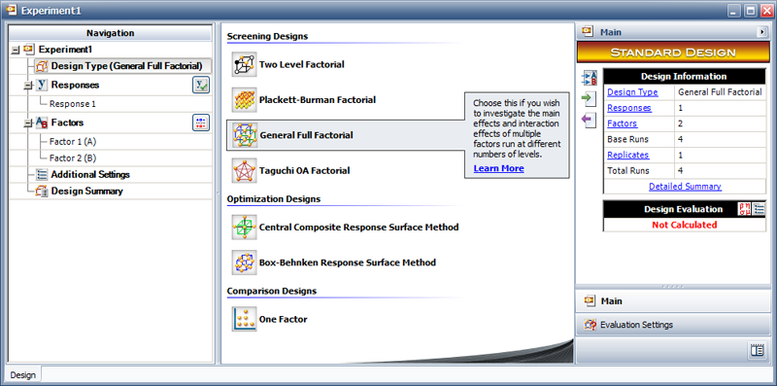Click the A/B build design icon
The image size is (777, 386).
point(590,78)
